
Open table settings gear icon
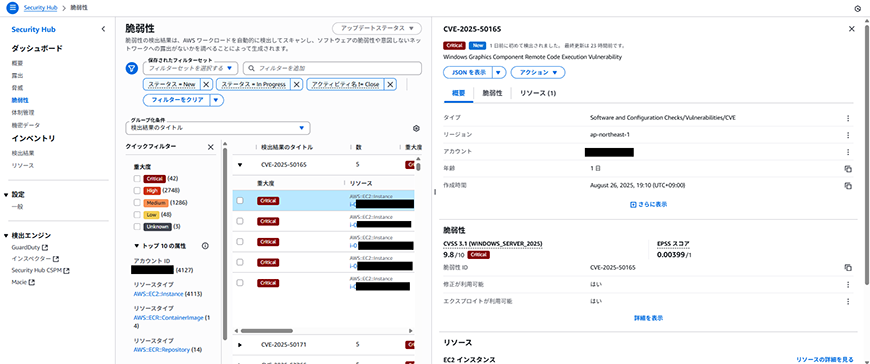(x=416, y=128)
